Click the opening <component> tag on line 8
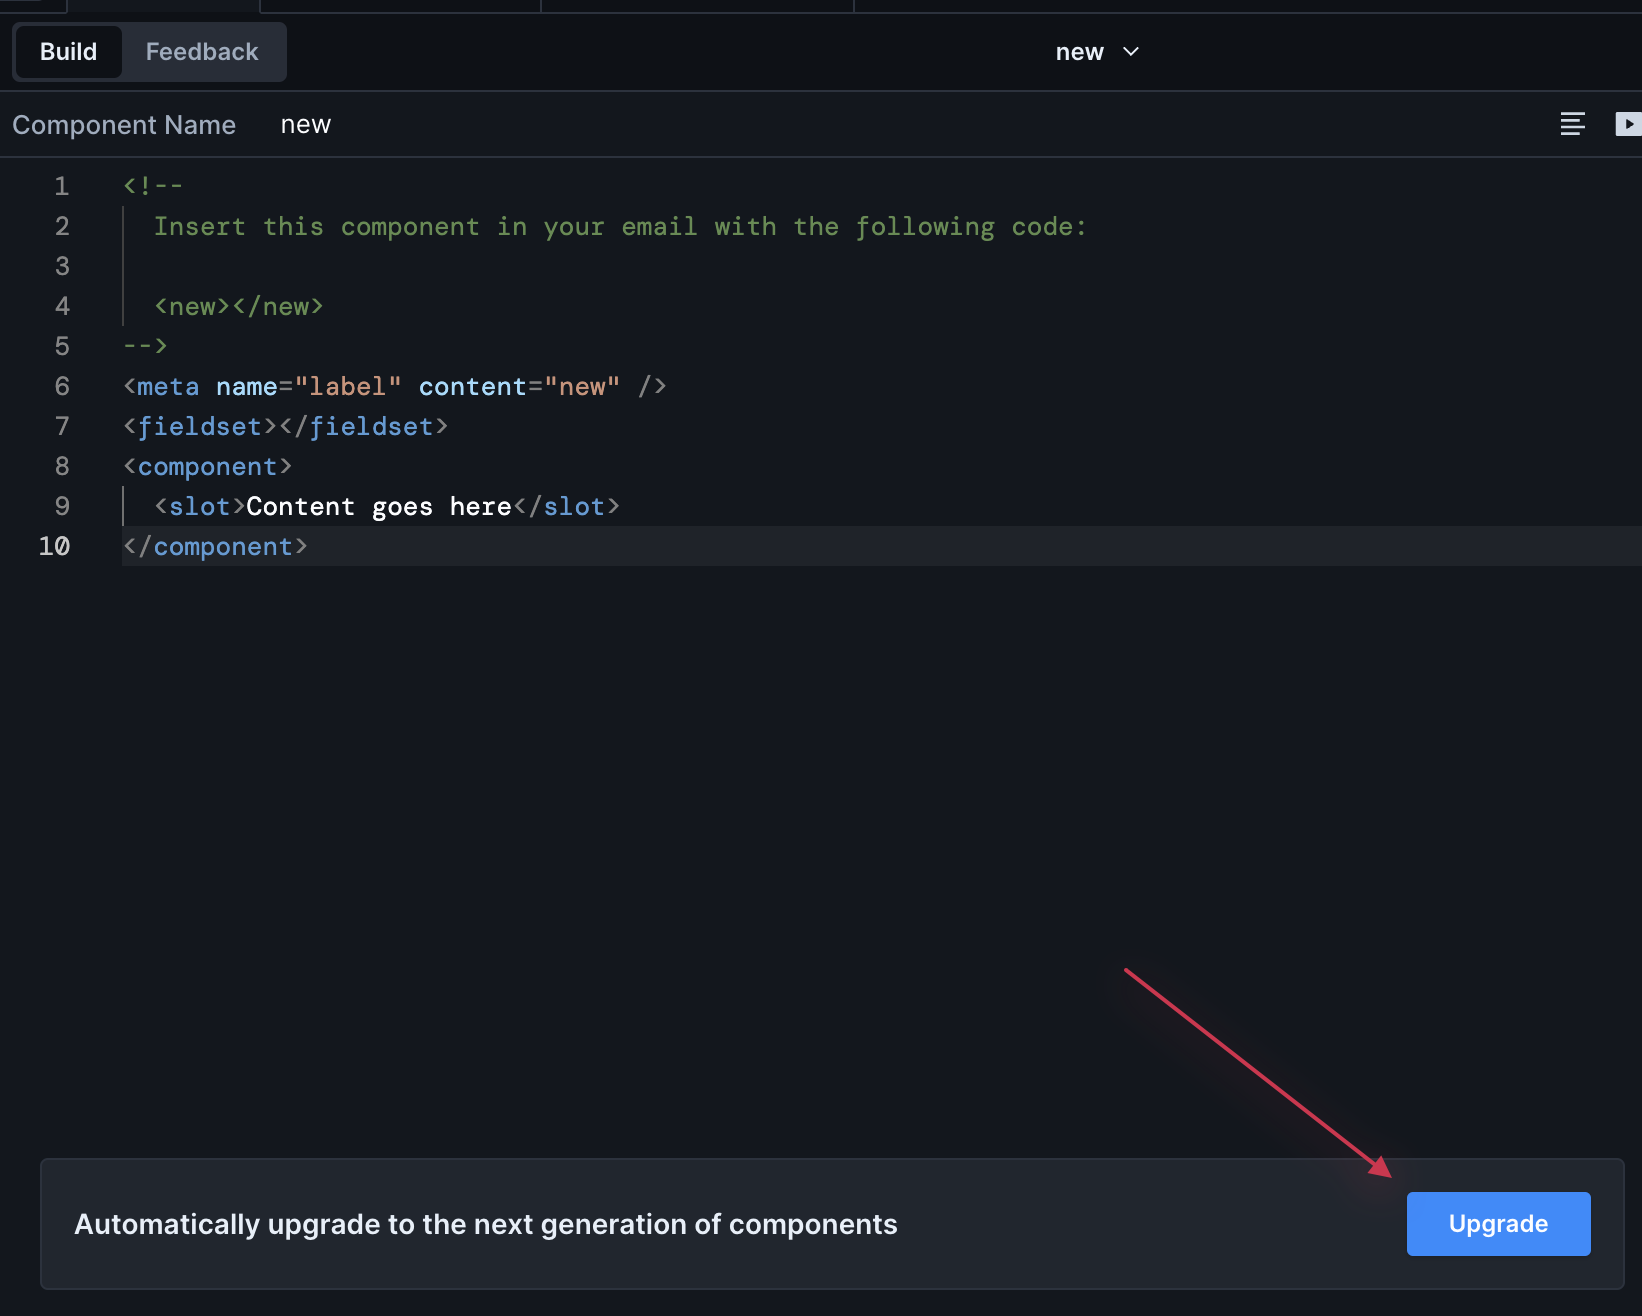The width and height of the screenshot is (1642, 1316). [x=208, y=467]
